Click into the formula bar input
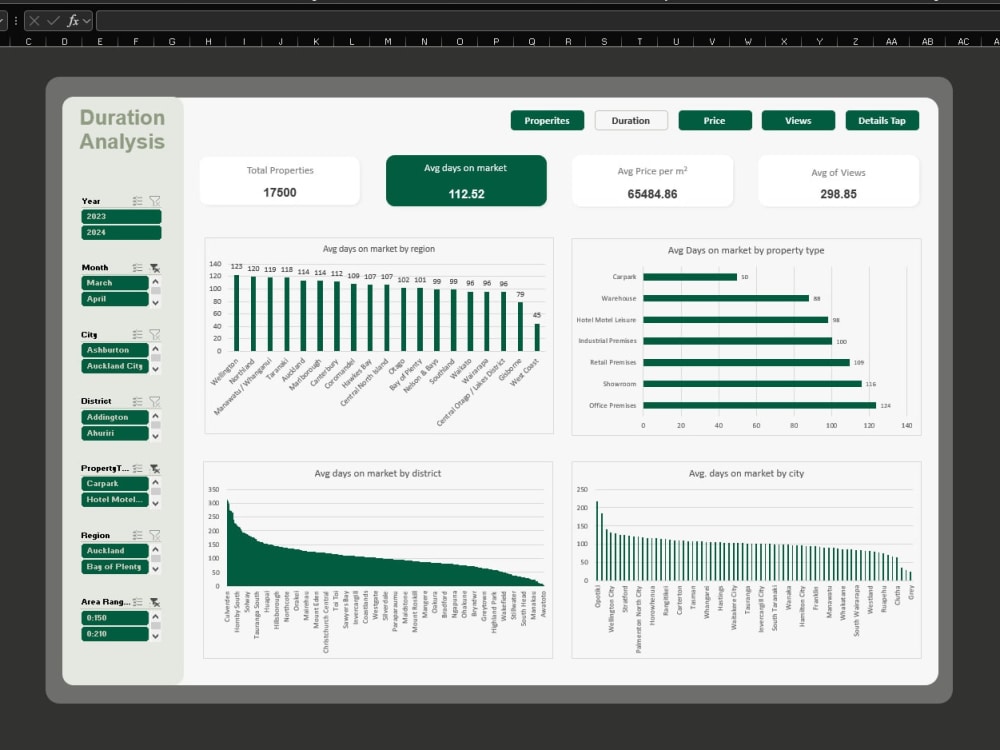The width and height of the screenshot is (1000, 750). pos(547,21)
